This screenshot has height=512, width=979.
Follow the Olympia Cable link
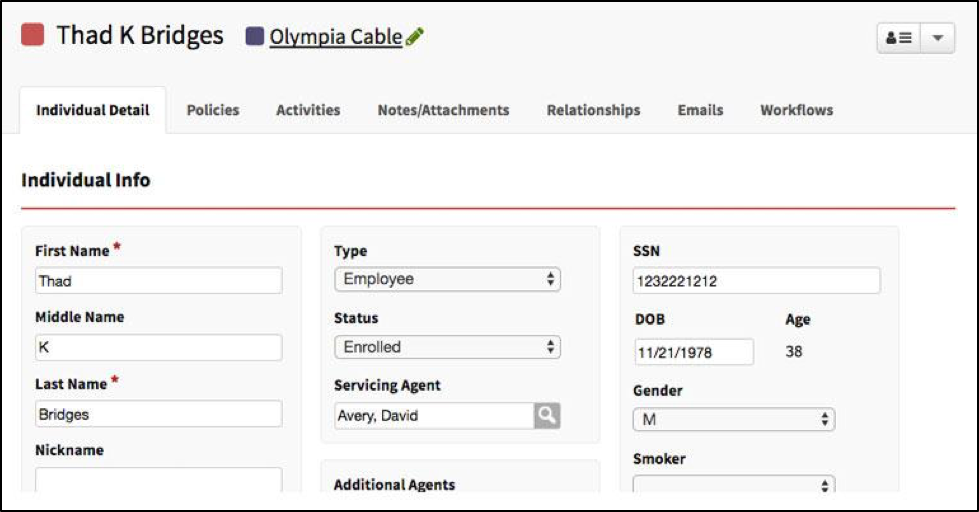tap(336, 37)
